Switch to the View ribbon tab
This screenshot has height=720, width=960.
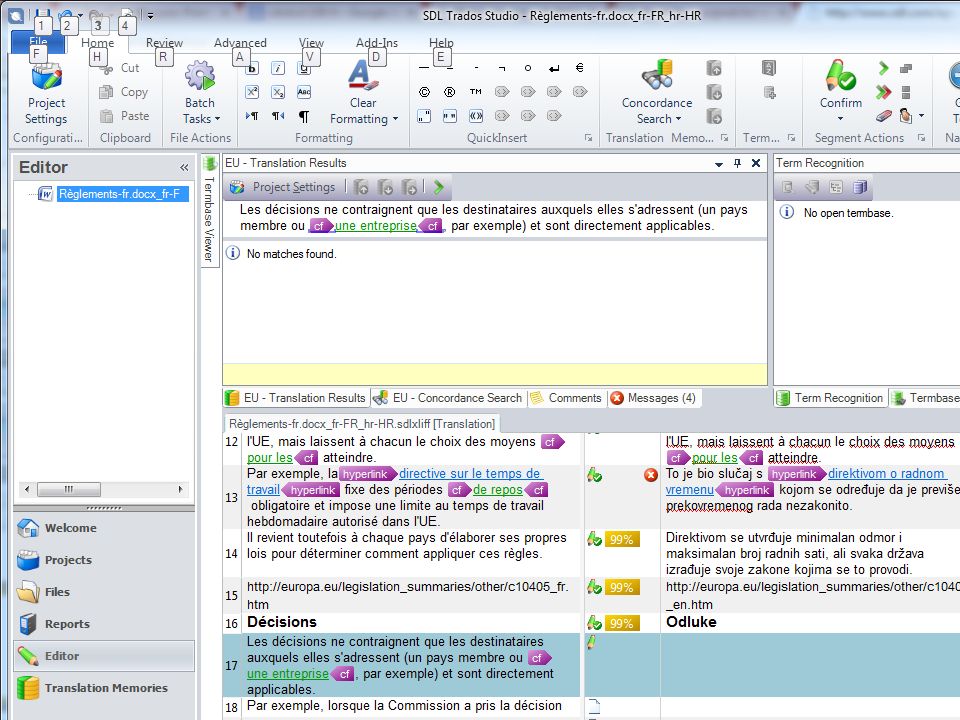pos(311,43)
